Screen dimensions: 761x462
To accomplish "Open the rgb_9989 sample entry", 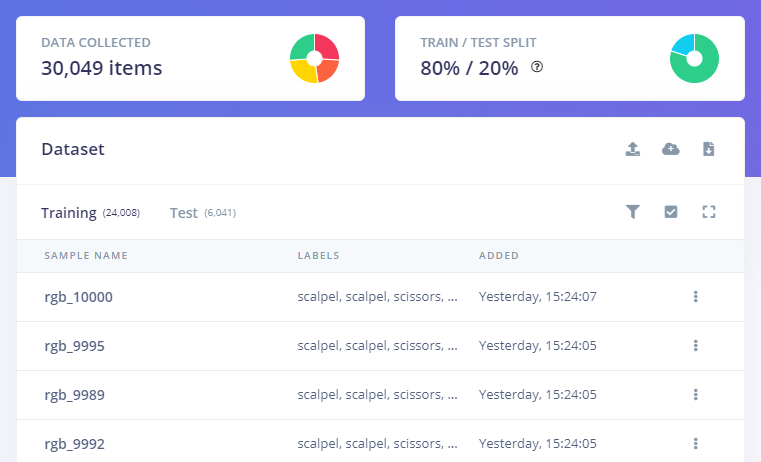I will (74, 395).
